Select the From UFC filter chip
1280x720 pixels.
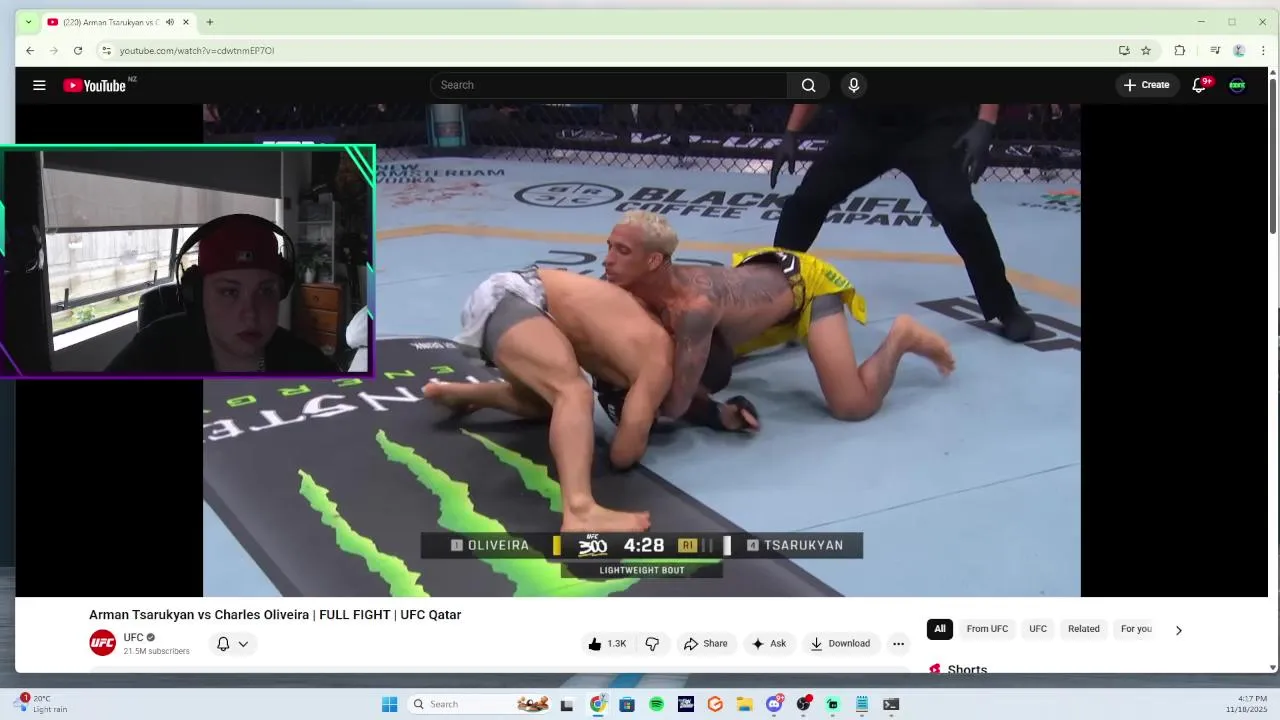[987, 629]
